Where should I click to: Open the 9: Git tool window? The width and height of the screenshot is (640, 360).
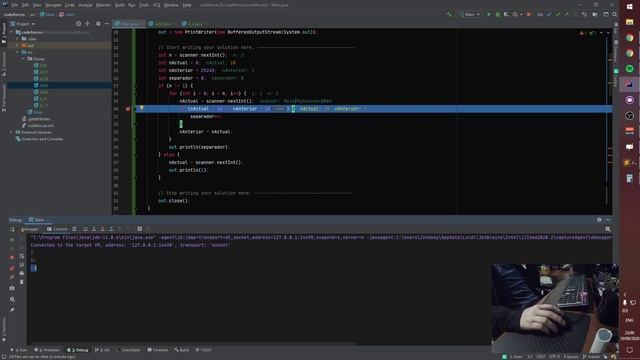(102, 350)
